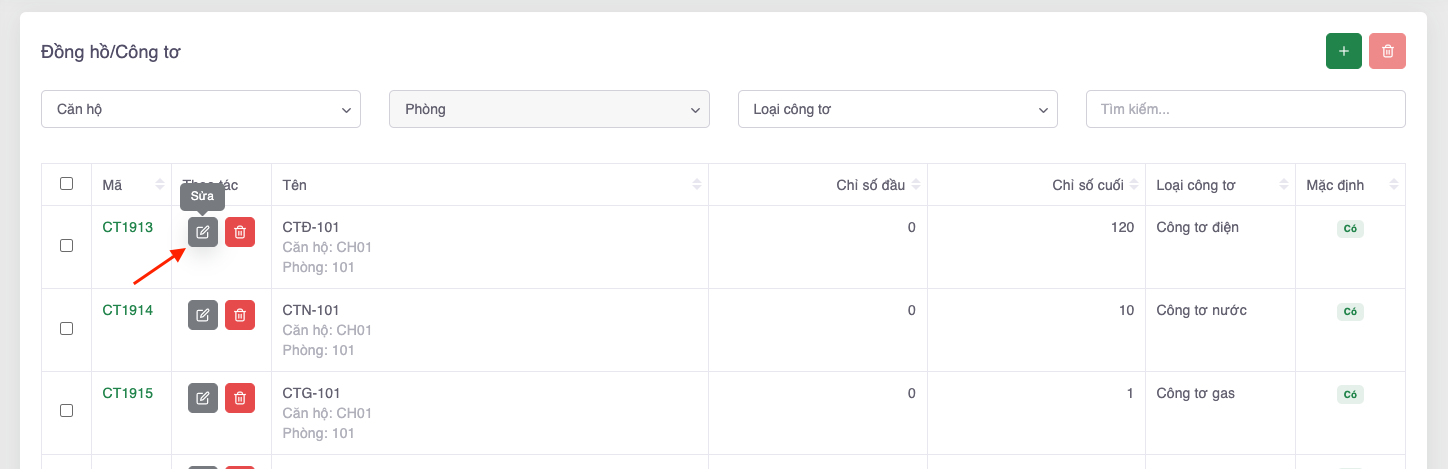Screen dimensions: 1448x469
Task: Open the CT1913 meter code link
Action: [128, 227]
